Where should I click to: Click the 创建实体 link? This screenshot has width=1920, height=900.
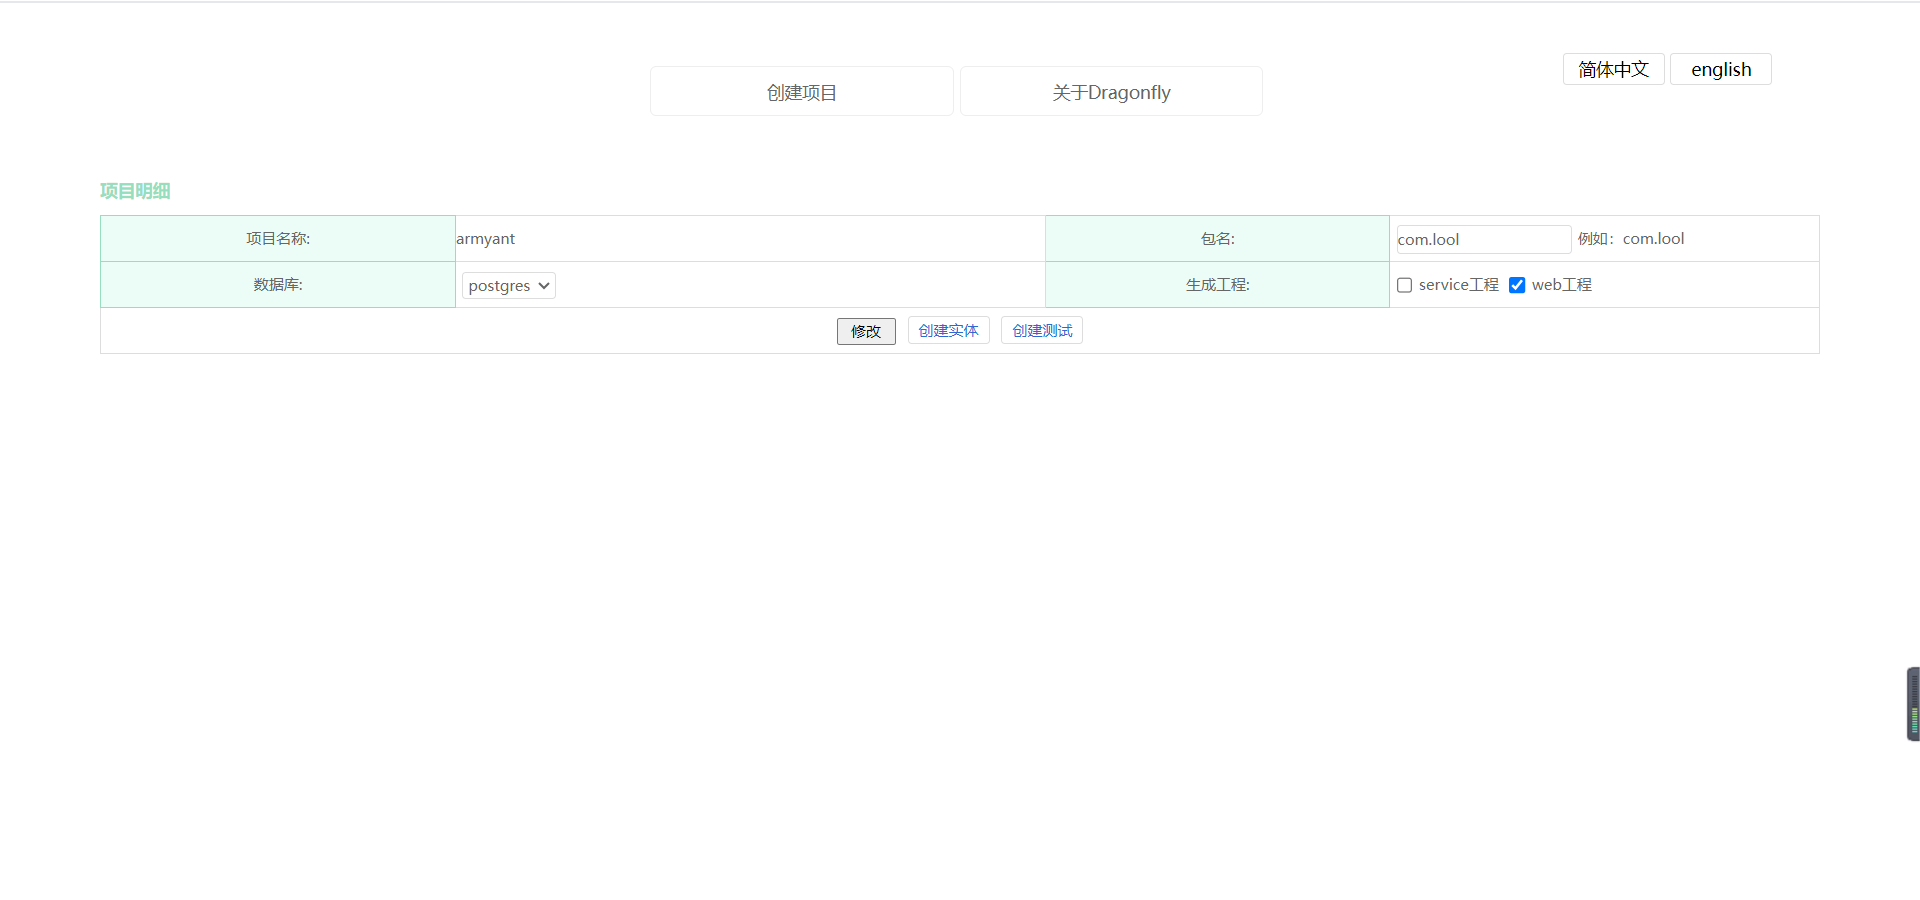[x=948, y=330]
